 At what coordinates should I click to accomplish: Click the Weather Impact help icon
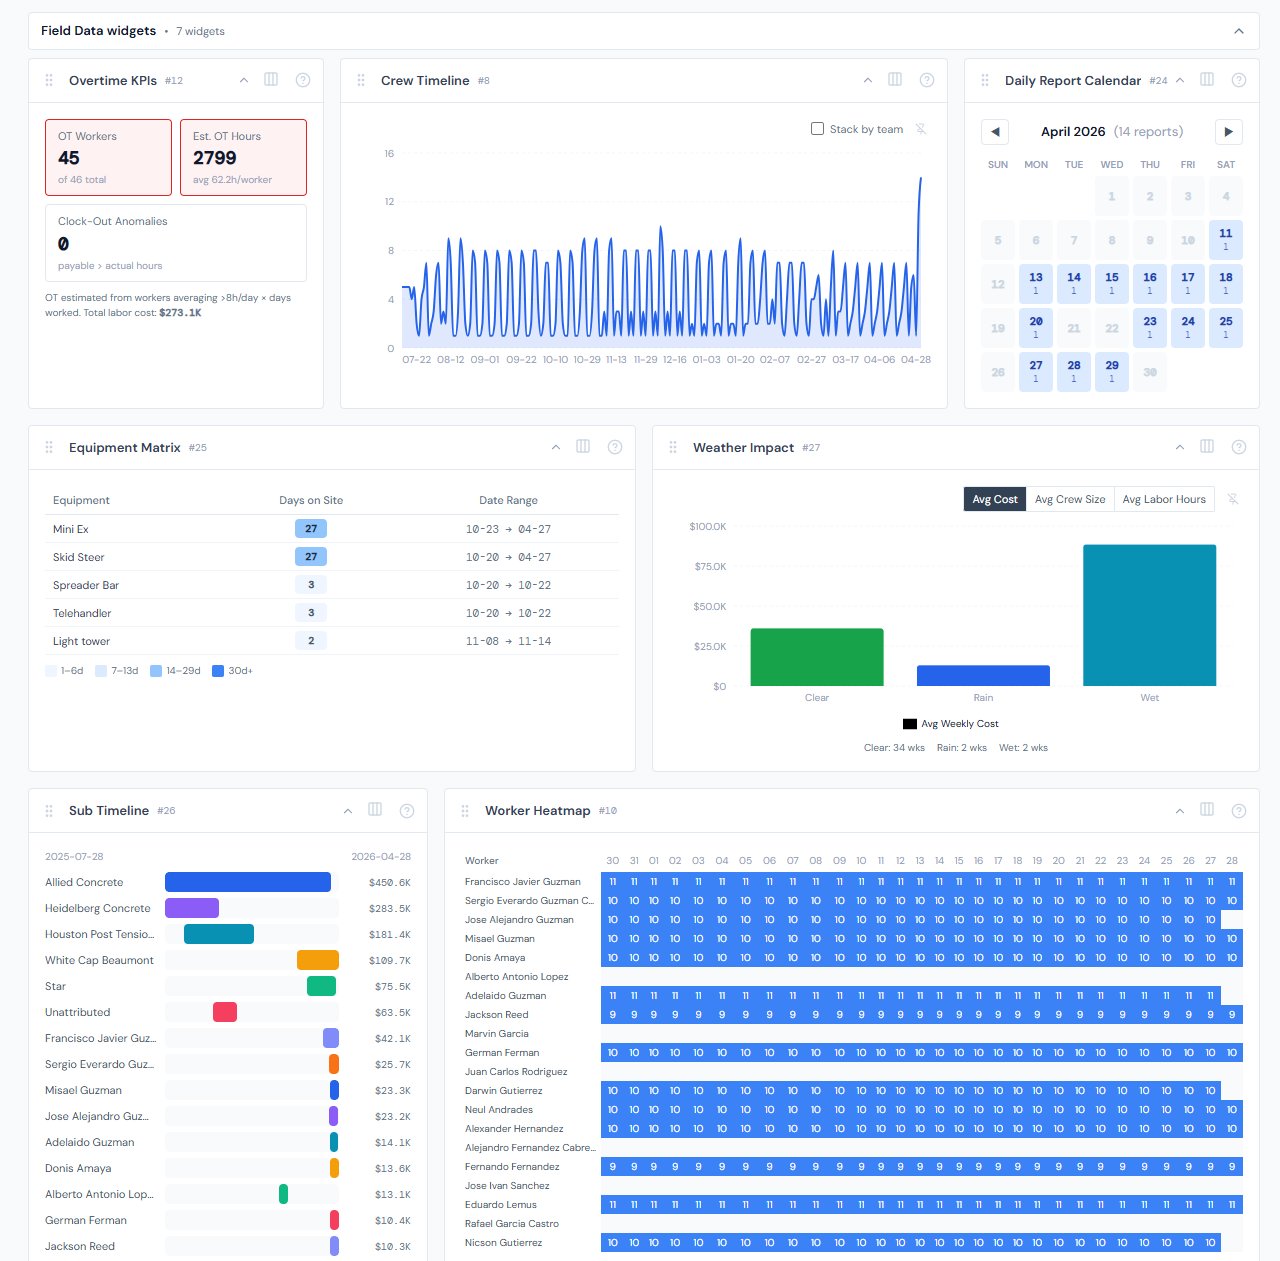click(x=1239, y=447)
